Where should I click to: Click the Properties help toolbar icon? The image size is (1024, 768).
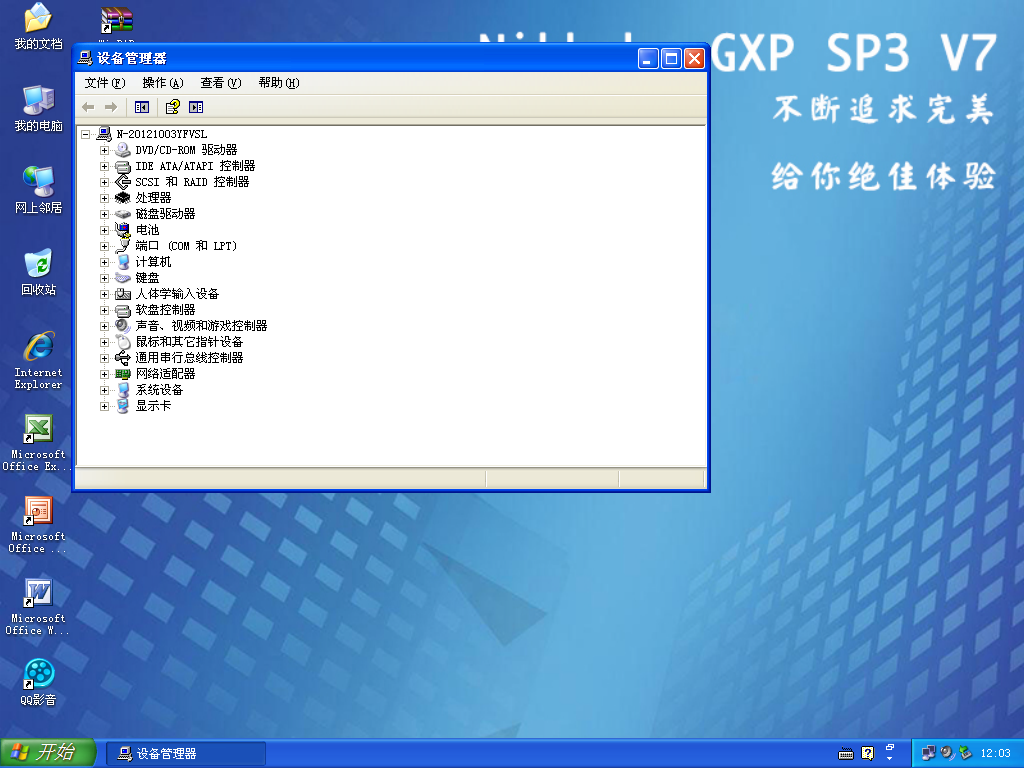[172, 107]
